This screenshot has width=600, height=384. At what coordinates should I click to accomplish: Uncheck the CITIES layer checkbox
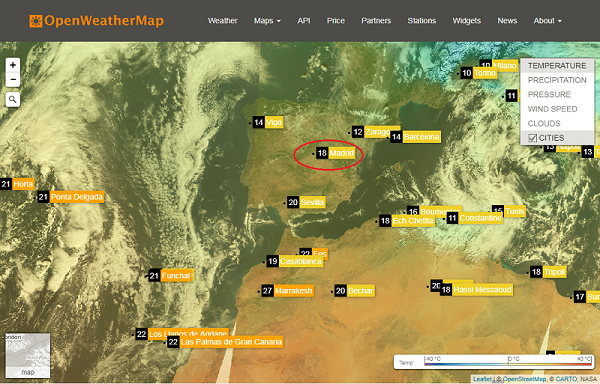pyautogui.click(x=532, y=138)
